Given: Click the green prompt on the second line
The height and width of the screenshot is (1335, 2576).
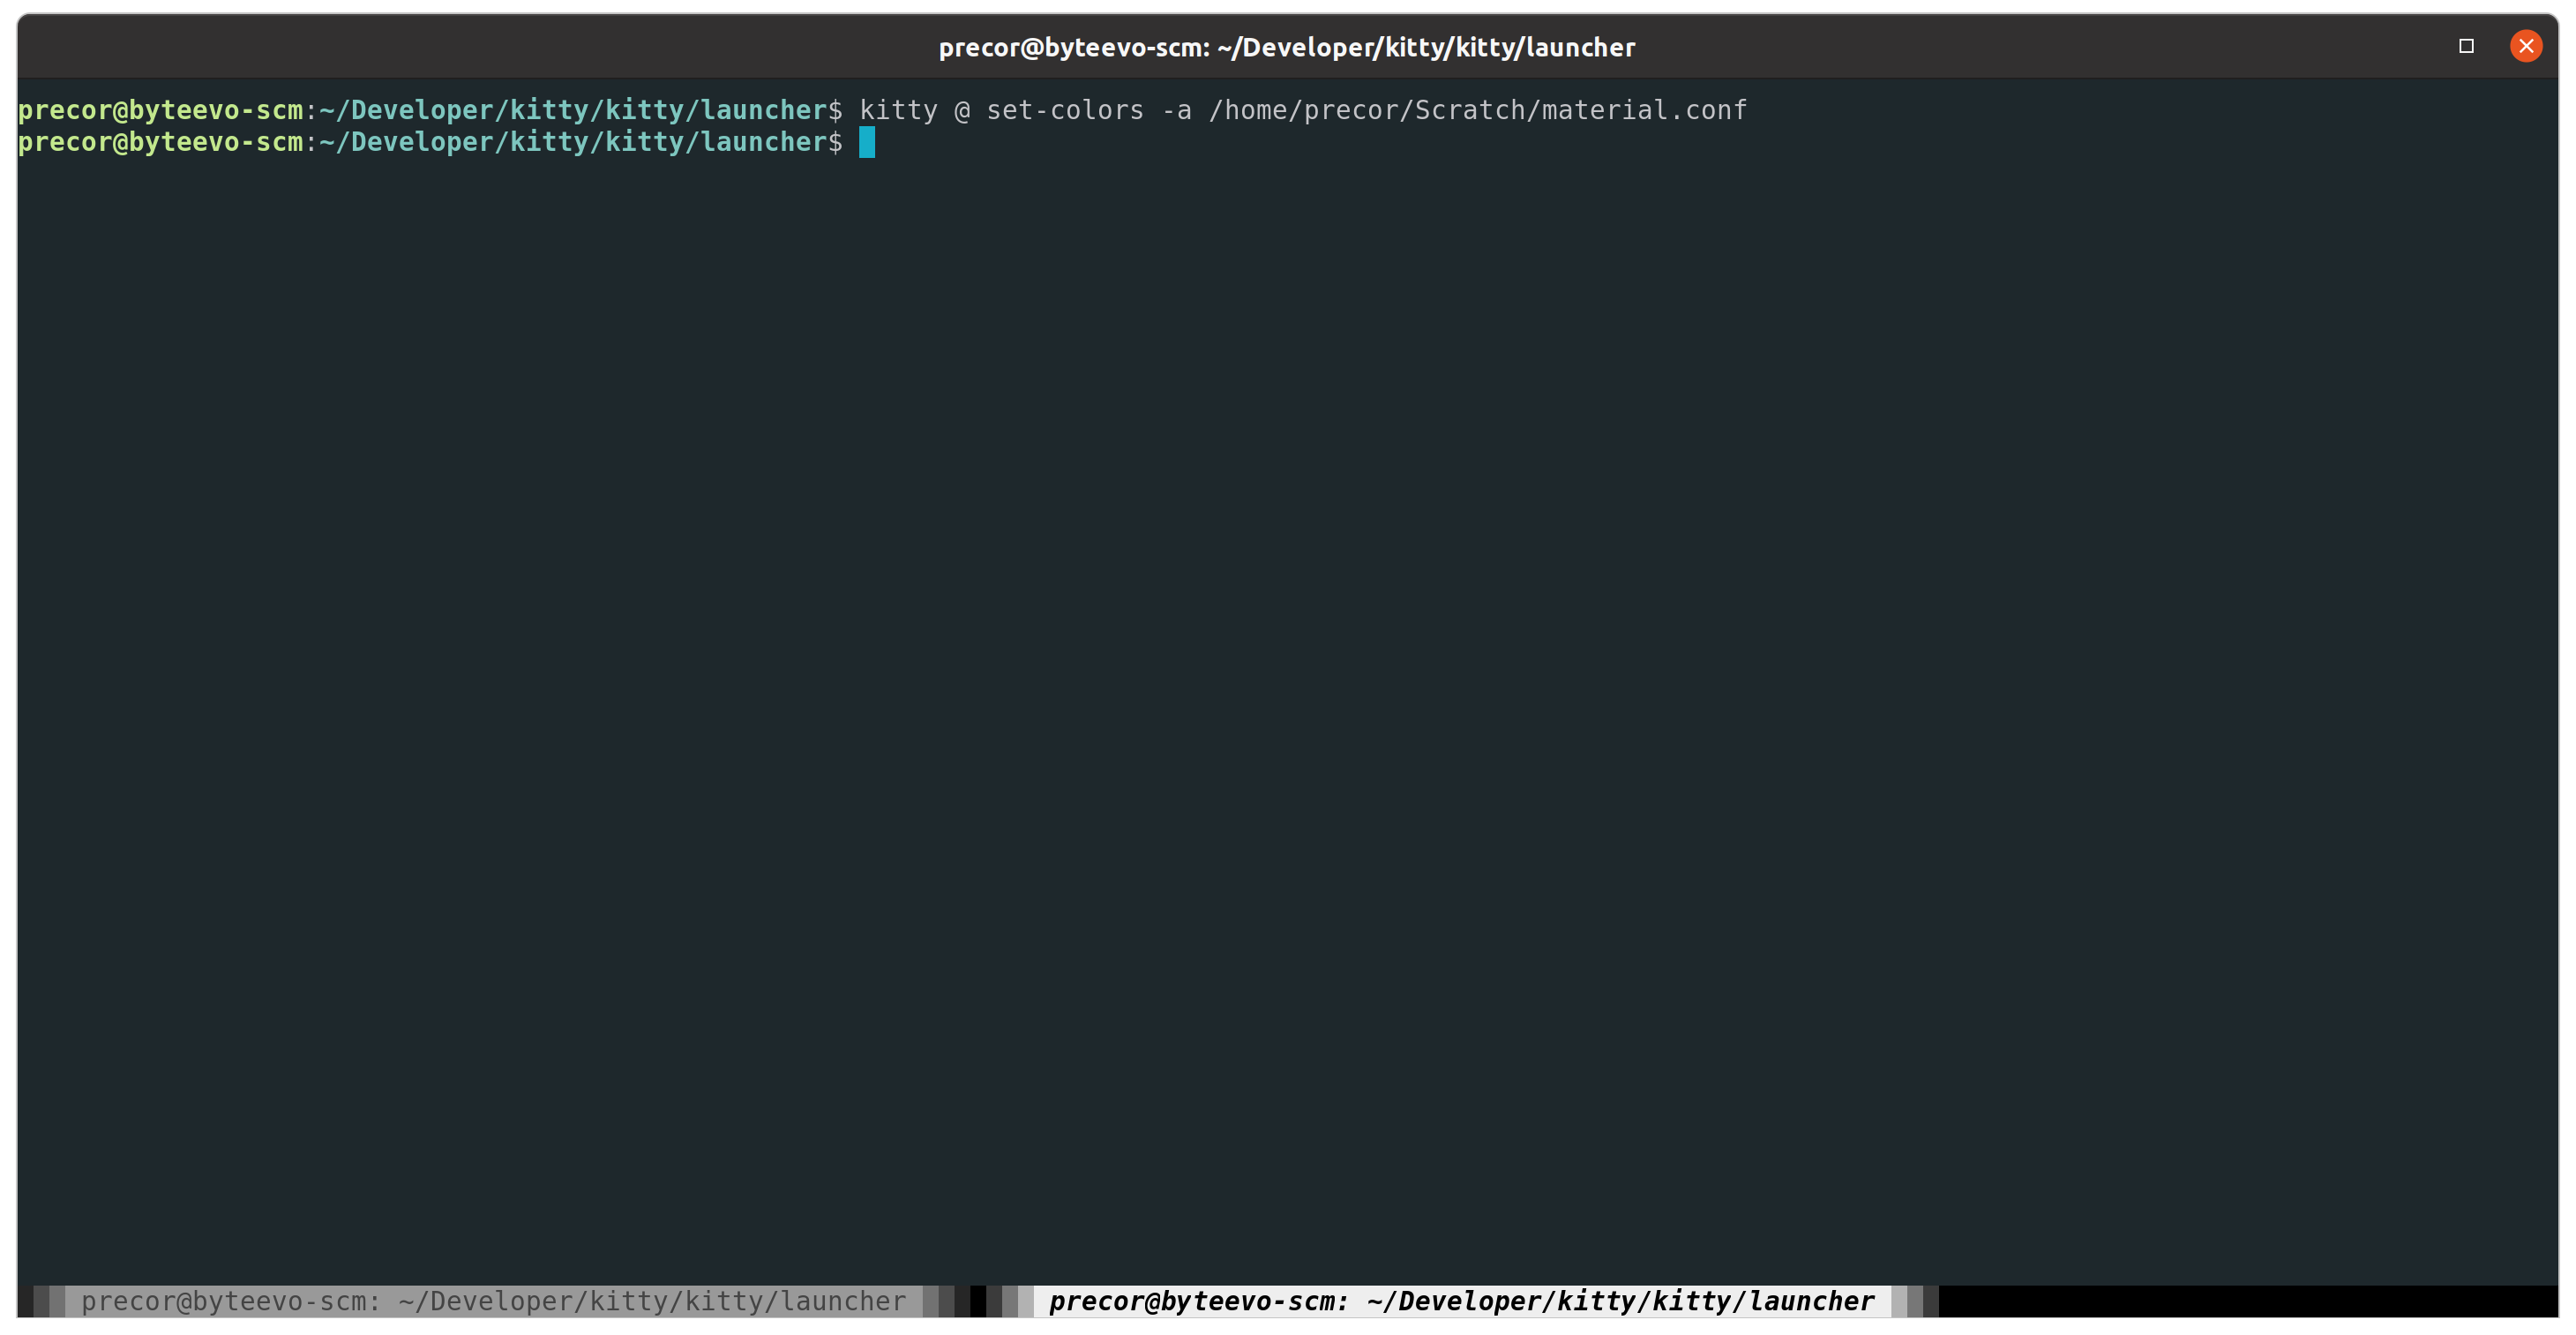Looking at the screenshot, I should click(160, 142).
